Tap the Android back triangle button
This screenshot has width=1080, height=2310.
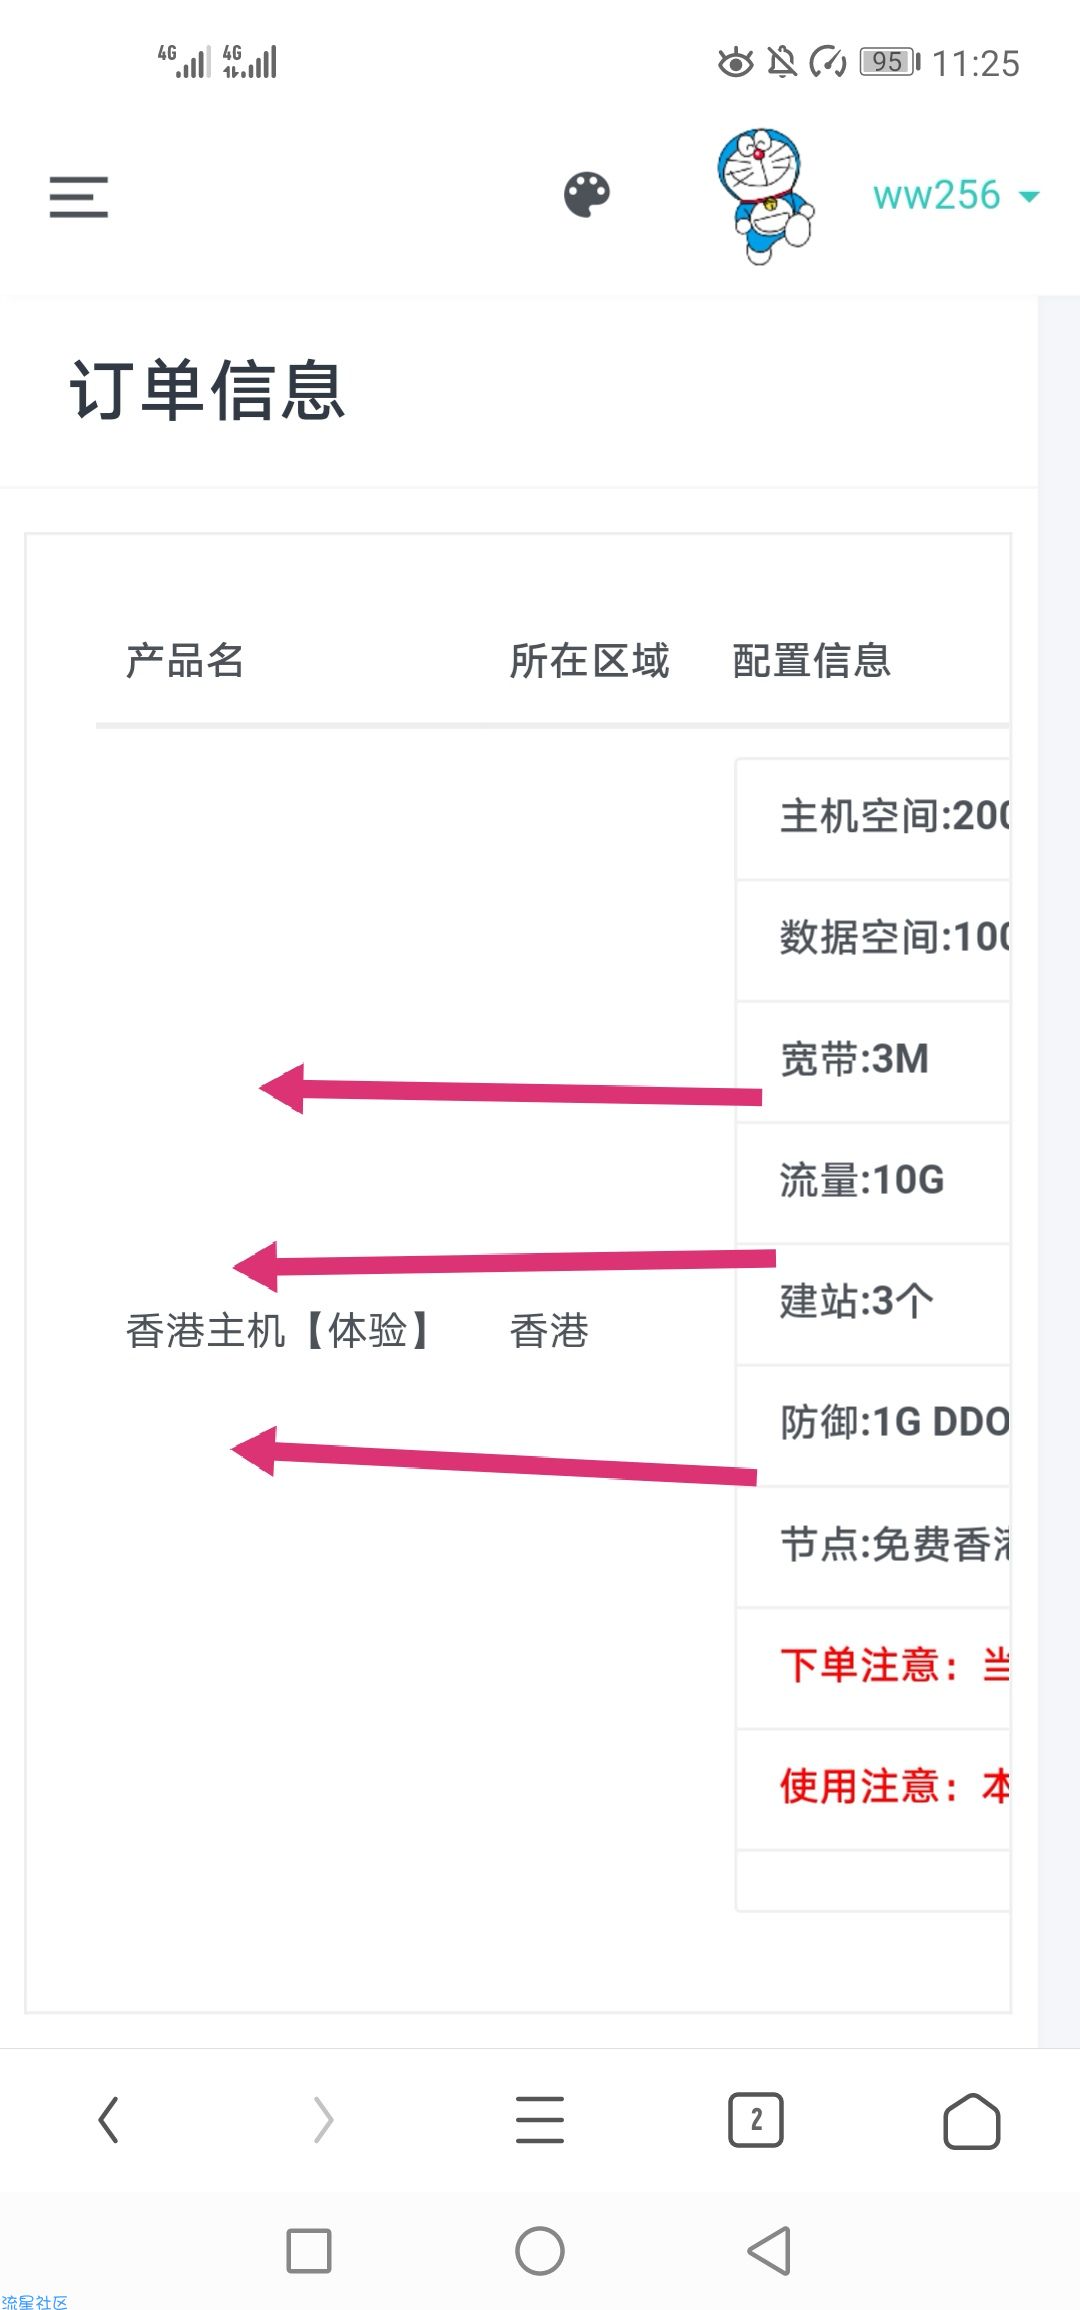[769, 2251]
